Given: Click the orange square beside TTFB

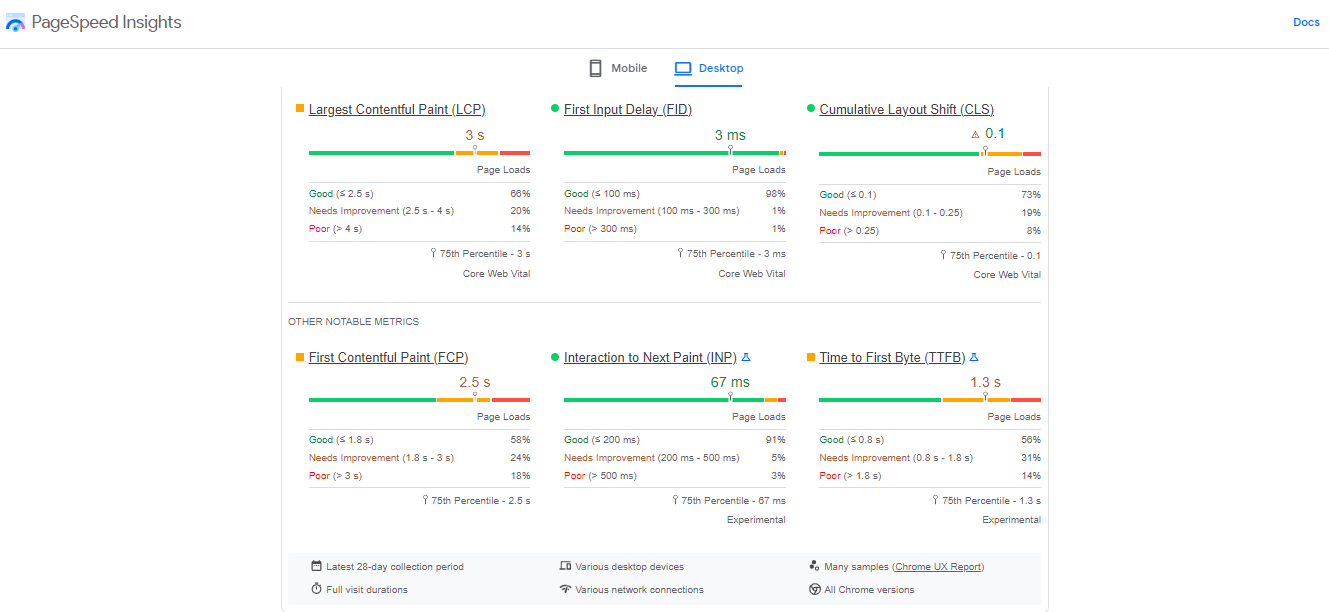Looking at the screenshot, I should click(x=811, y=356).
